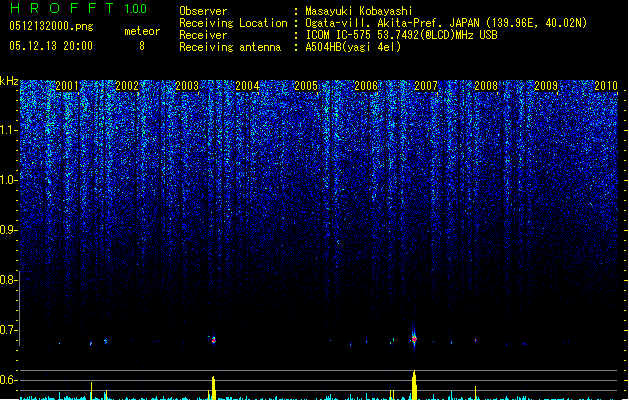Click the Receiving Location value text
Screen dimensions: 629x400
(446, 23)
